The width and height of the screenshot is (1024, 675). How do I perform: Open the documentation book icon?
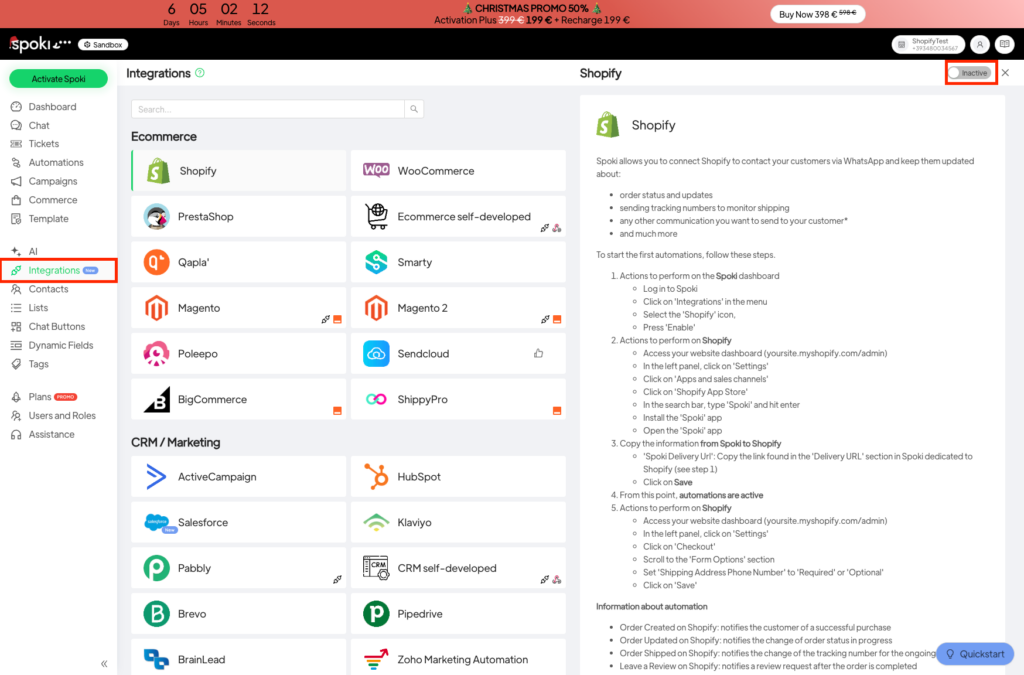tap(1004, 44)
